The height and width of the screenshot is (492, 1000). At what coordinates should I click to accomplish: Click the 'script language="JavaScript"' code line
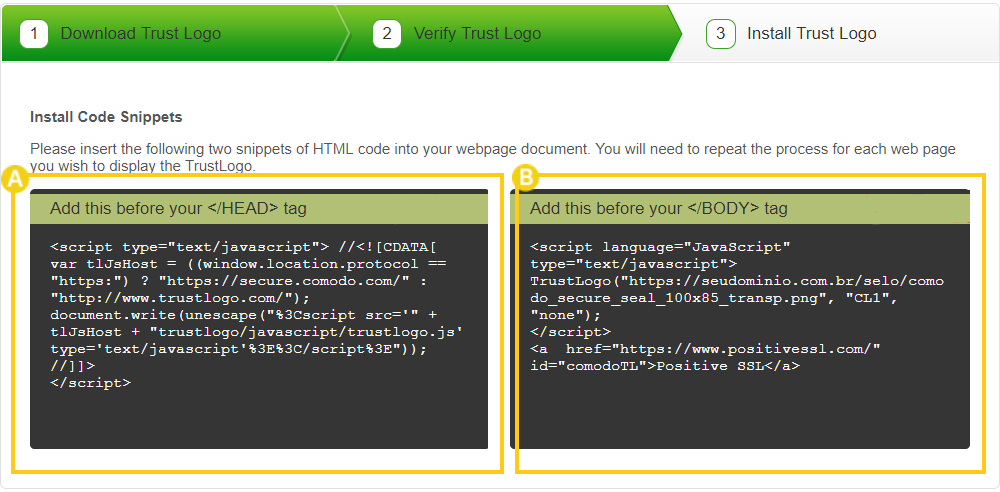(x=661, y=246)
